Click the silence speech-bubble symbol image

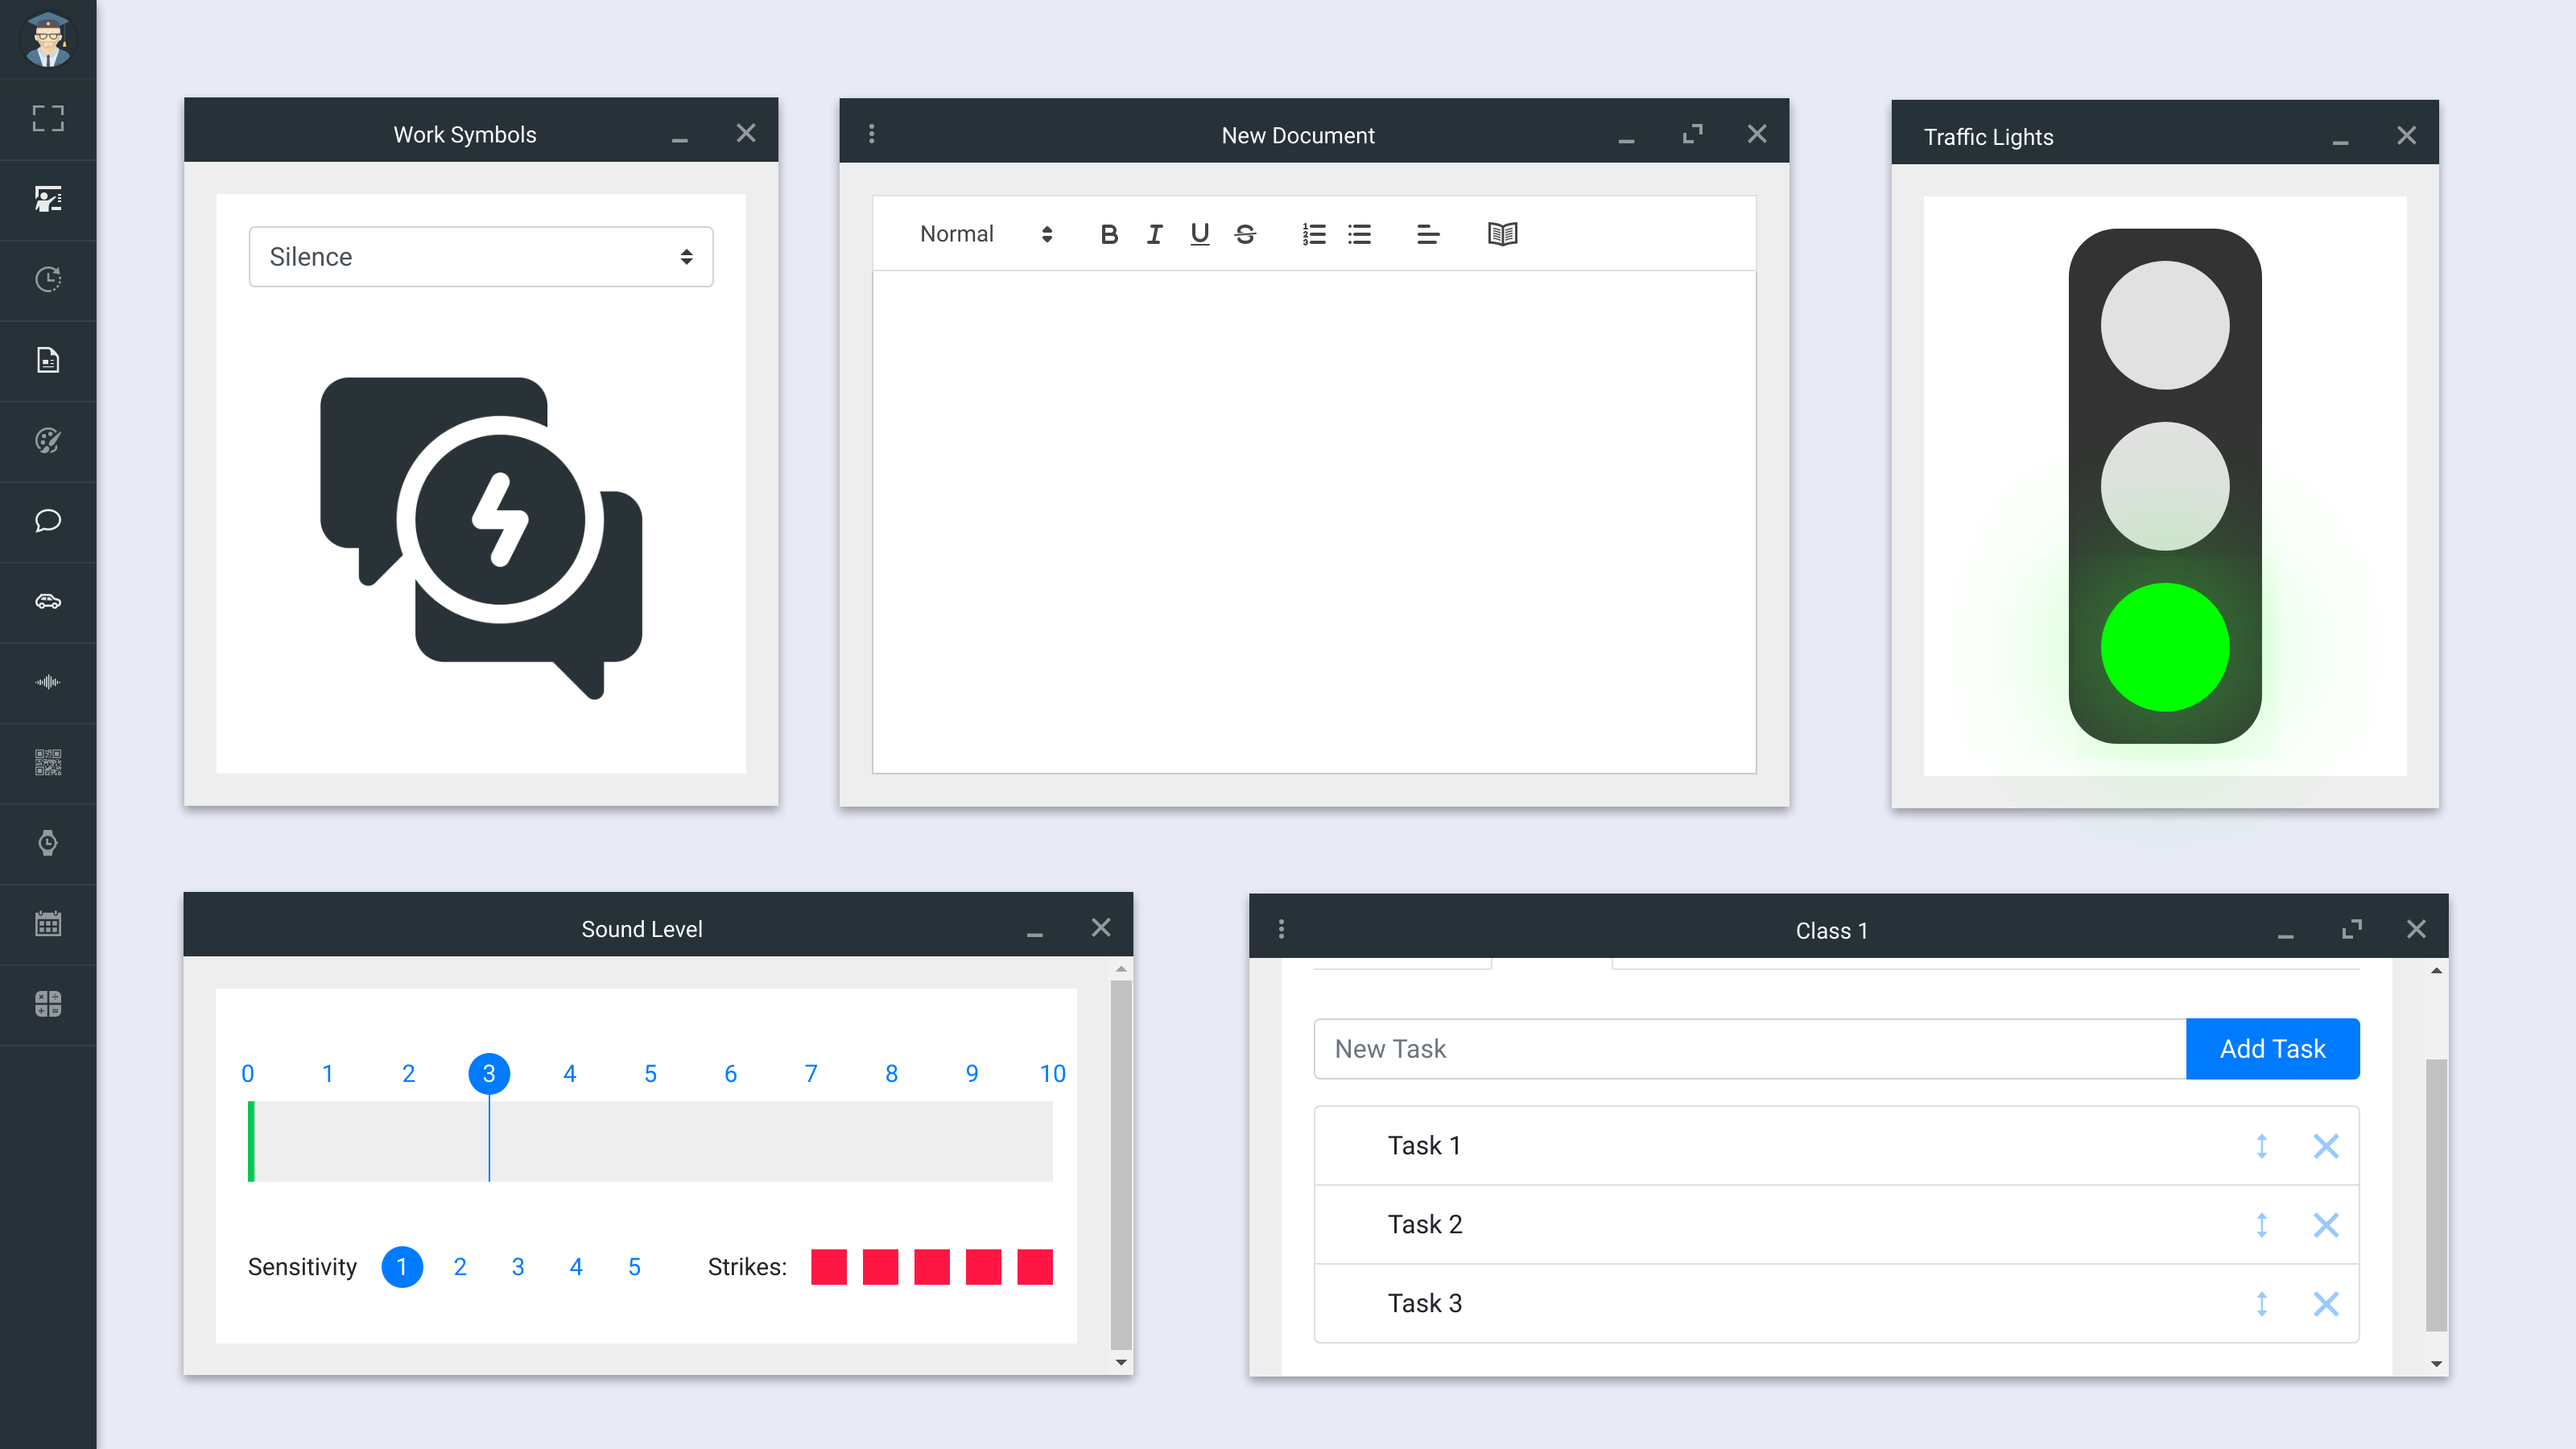point(481,538)
